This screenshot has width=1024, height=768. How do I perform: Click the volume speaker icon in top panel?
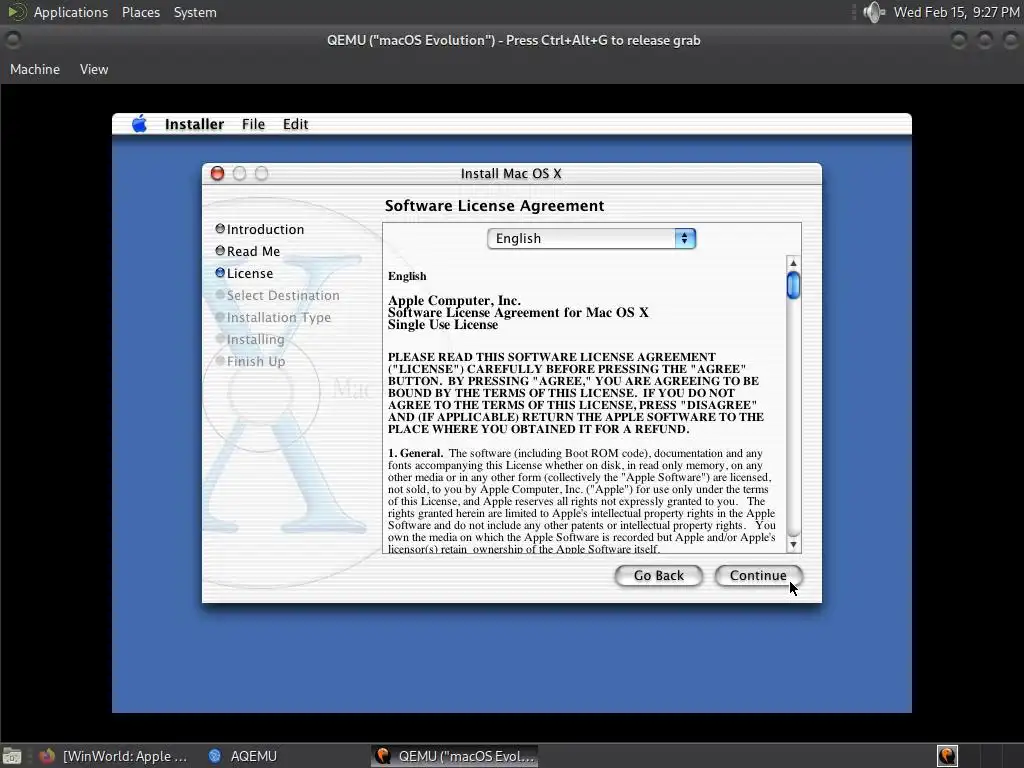tap(874, 12)
